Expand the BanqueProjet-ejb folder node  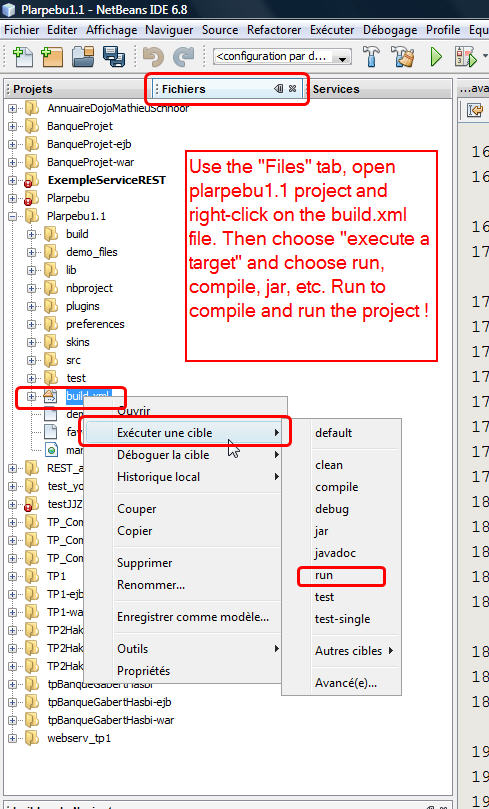[x=12, y=144]
